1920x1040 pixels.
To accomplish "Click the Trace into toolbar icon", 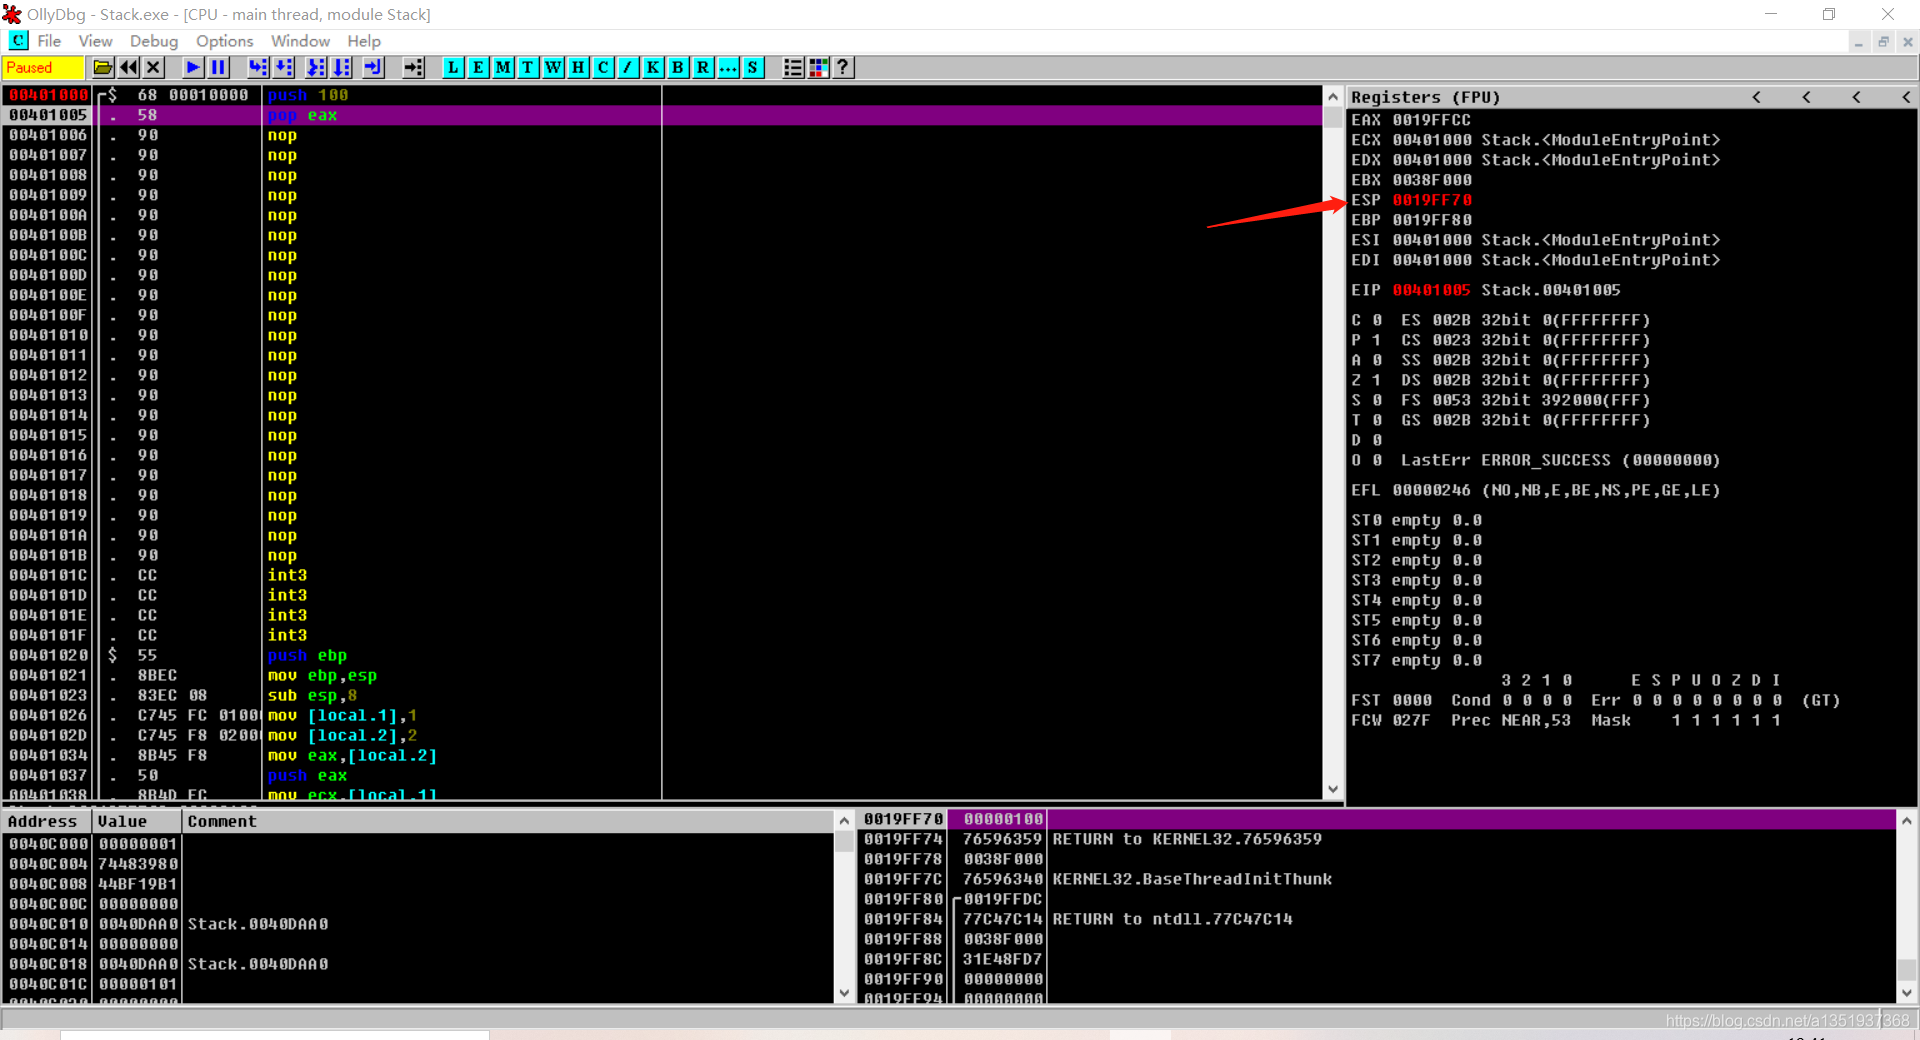I will (317, 67).
